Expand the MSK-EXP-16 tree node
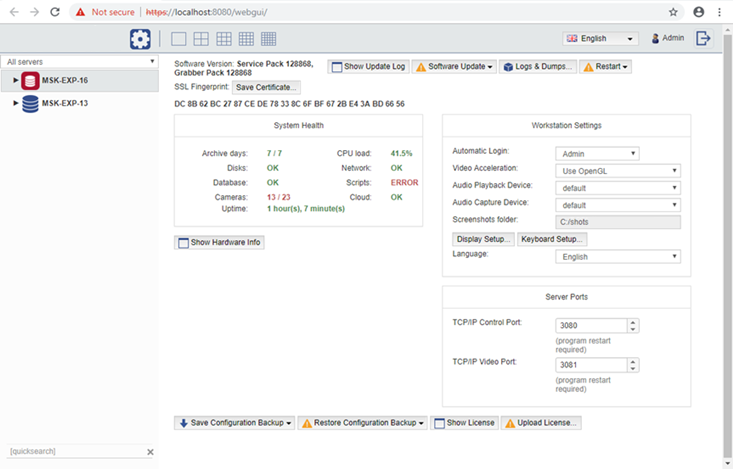 pos(16,81)
